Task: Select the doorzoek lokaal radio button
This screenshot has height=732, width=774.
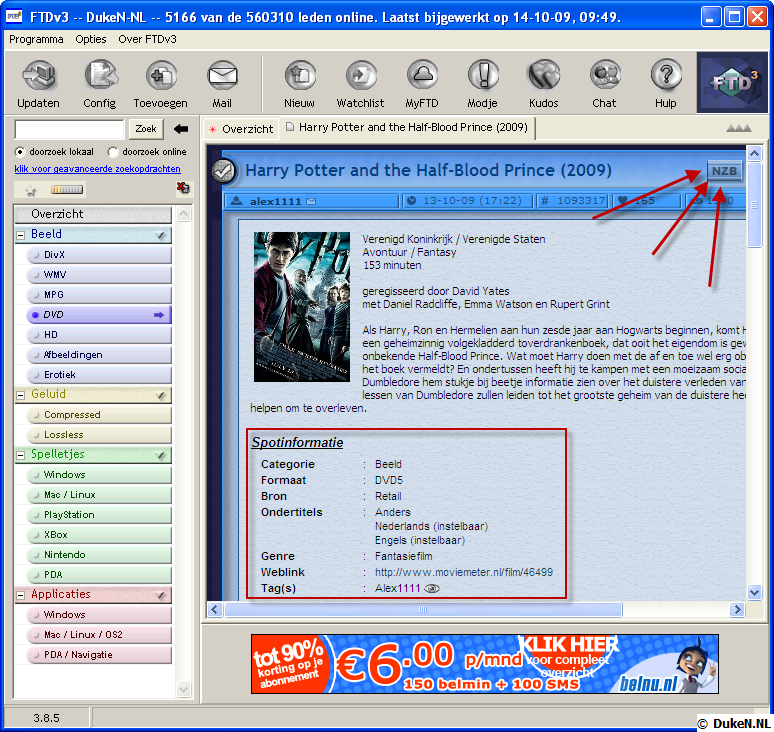Action: click(x=20, y=152)
